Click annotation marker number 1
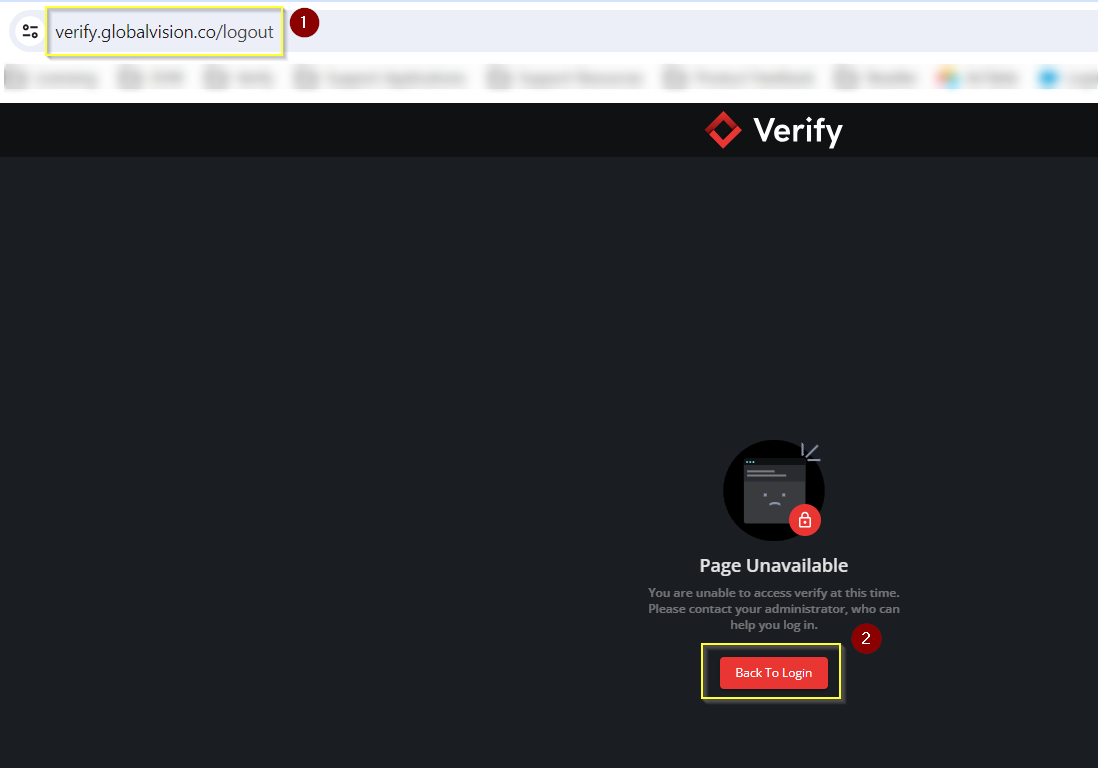This screenshot has height=768, width=1098. point(304,22)
